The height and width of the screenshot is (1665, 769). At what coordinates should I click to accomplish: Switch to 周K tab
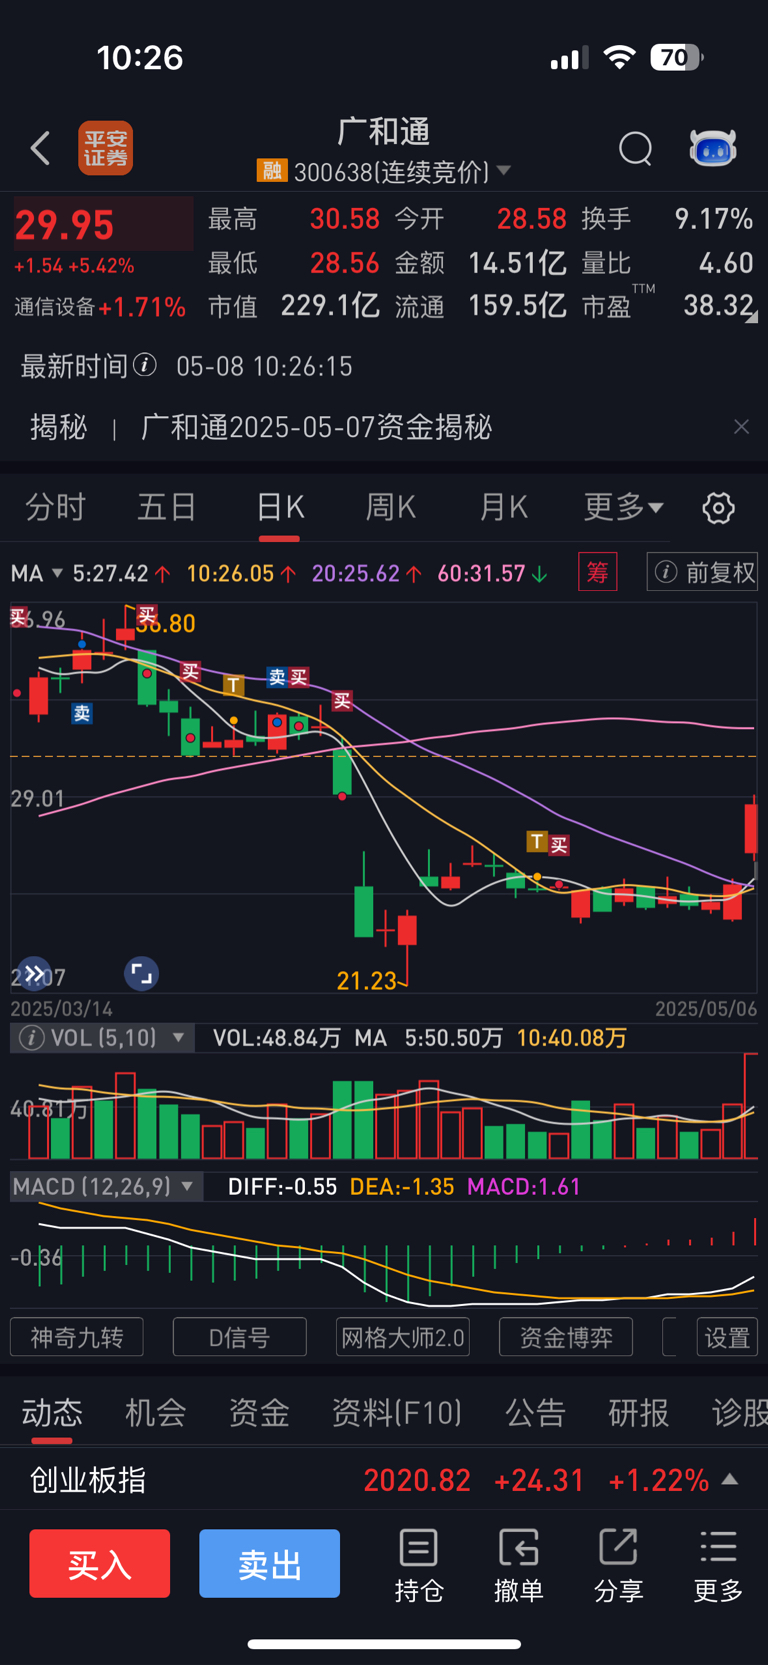(391, 507)
